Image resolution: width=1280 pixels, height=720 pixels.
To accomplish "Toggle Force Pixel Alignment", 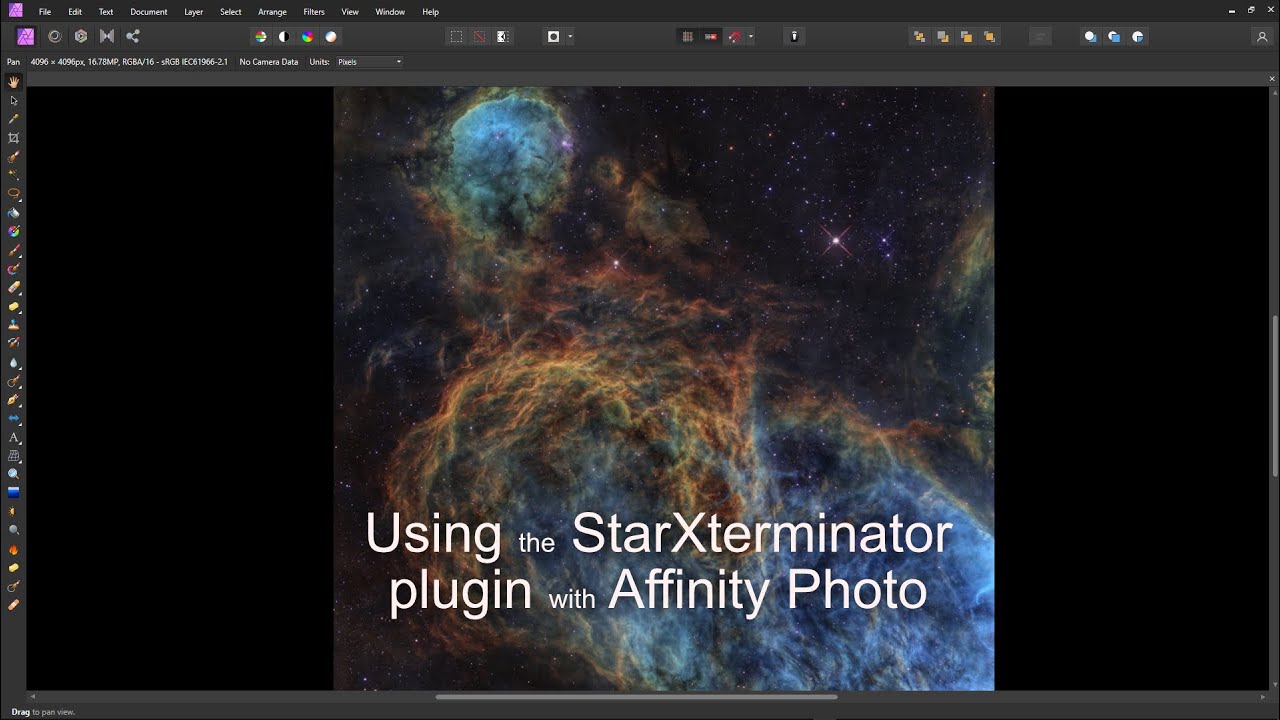I will coord(688,36).
